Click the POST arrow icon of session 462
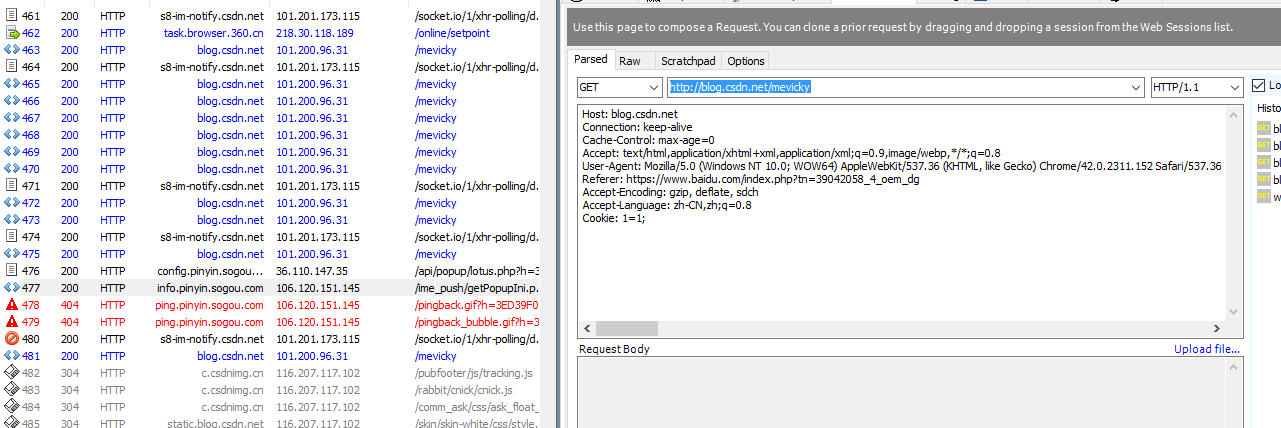 [11, 33]
